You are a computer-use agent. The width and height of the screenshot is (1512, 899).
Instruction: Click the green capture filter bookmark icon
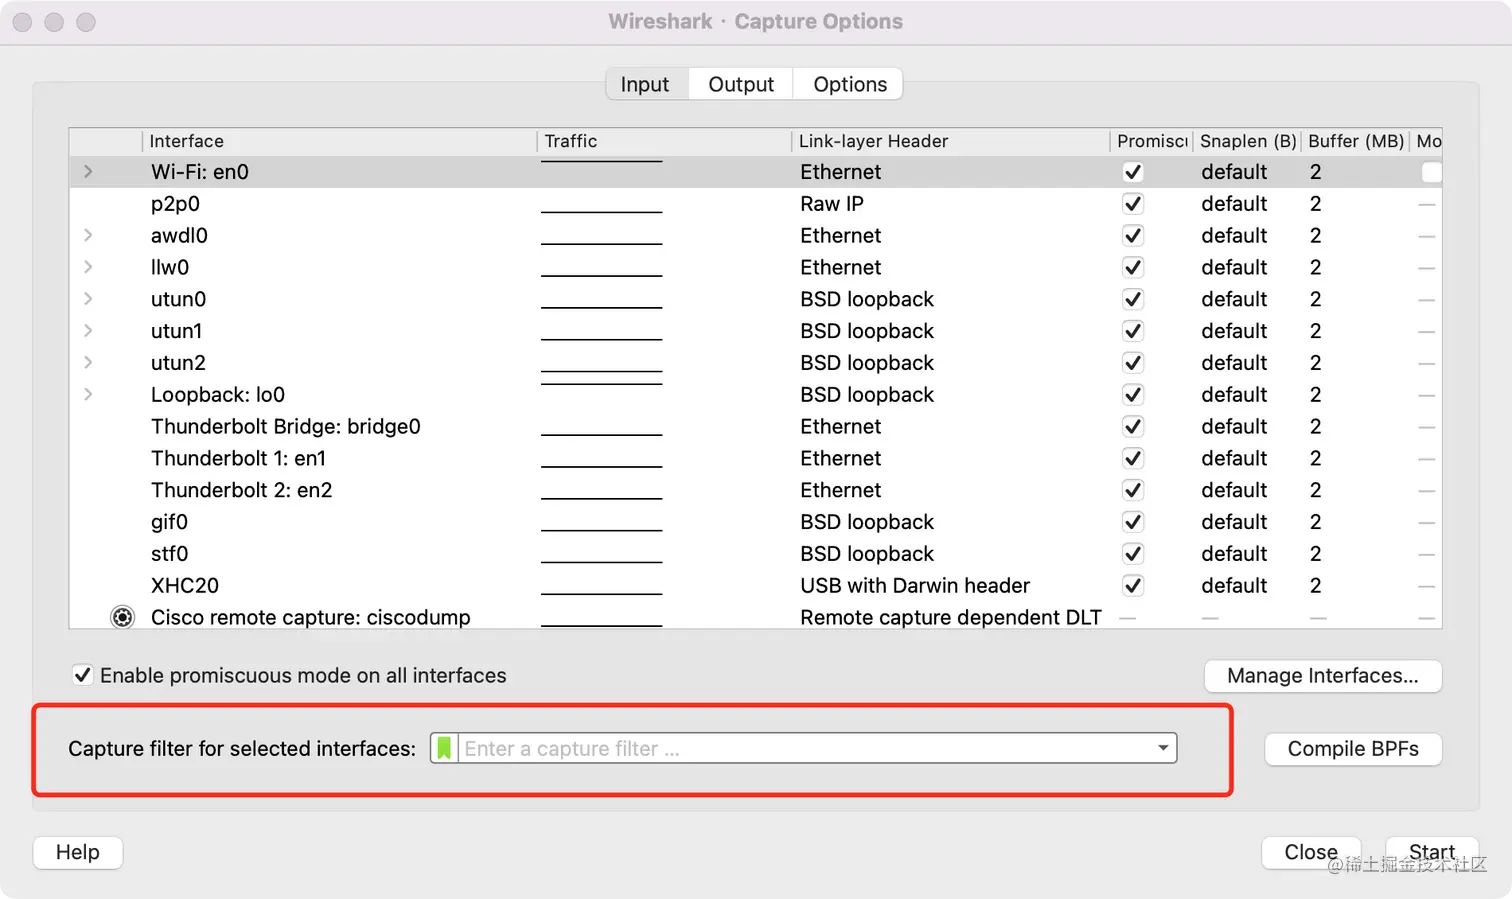click(x=444, y=748)
